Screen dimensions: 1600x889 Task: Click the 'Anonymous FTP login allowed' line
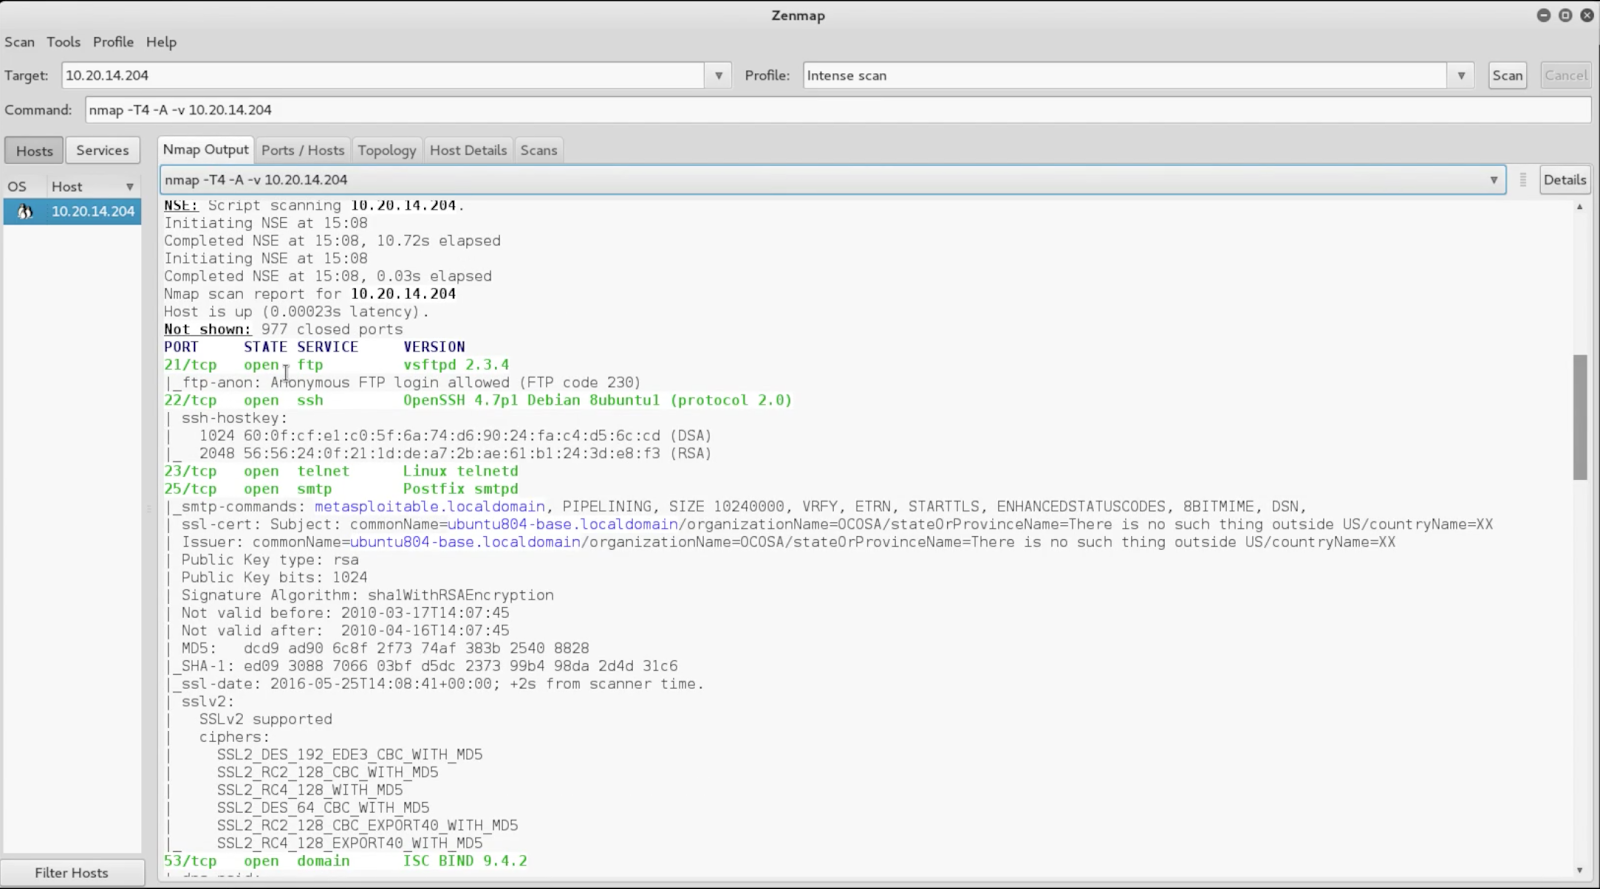click(x=403, y=383)
